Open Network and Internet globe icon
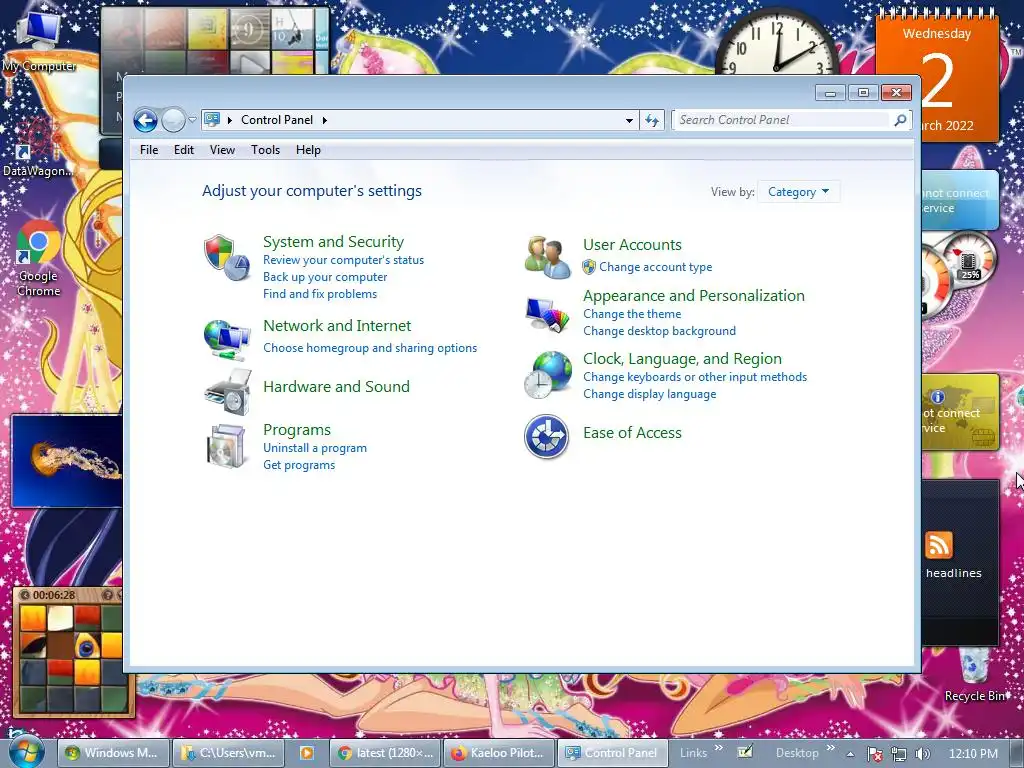This screenshot has height=768, width=1024. pyautogui.click(x=227, y=340)
